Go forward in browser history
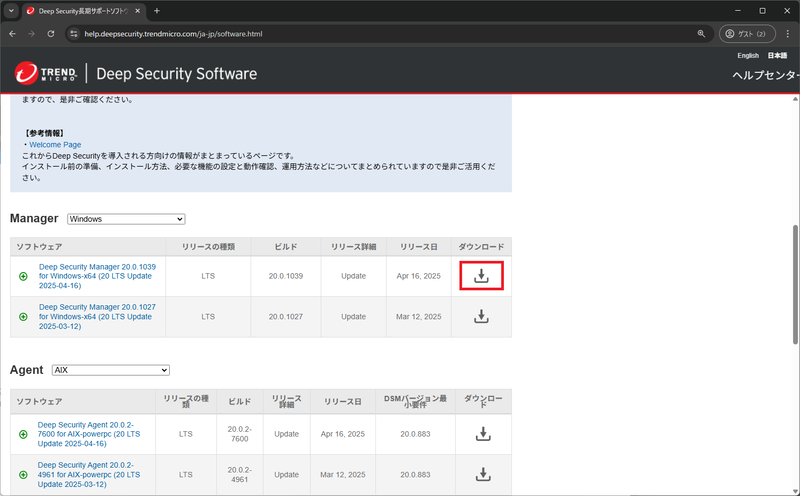800x496 pixels. tap(32, 34)
